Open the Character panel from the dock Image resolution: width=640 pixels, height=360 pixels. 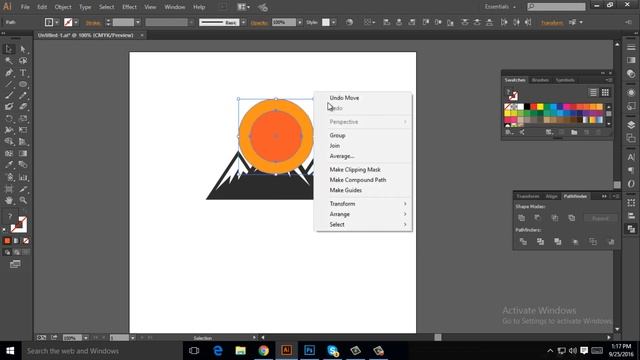631,157
